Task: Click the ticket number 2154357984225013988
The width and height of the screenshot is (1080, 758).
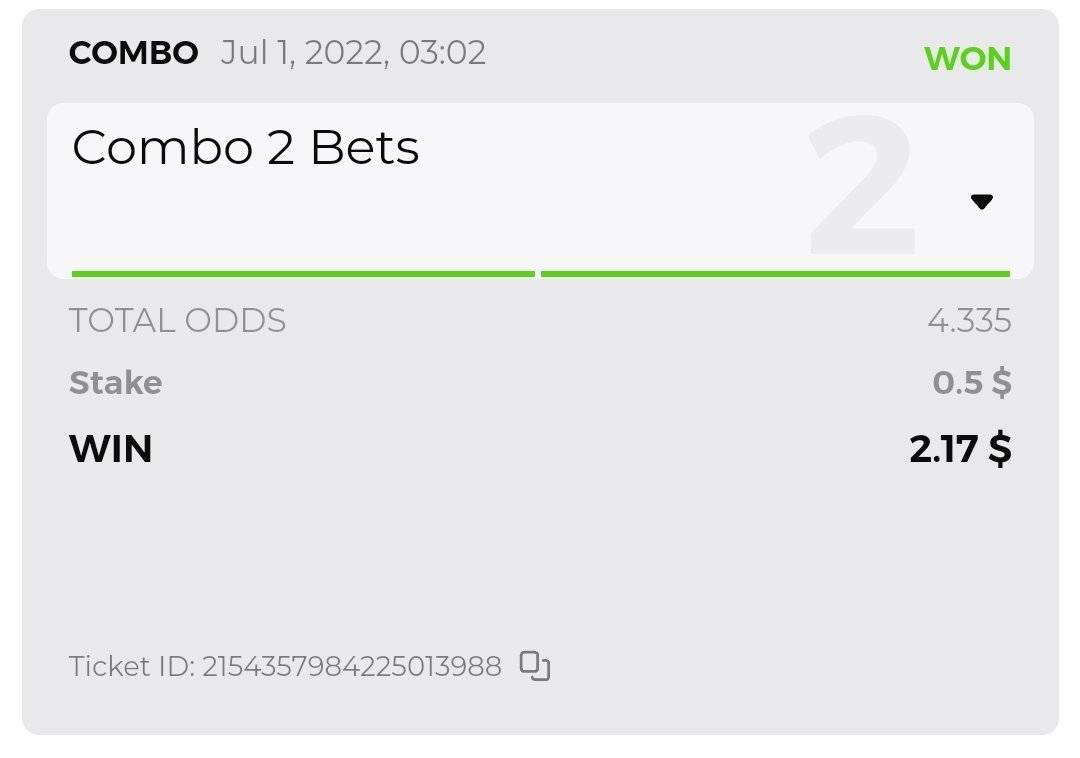Action: pos(352,667)
